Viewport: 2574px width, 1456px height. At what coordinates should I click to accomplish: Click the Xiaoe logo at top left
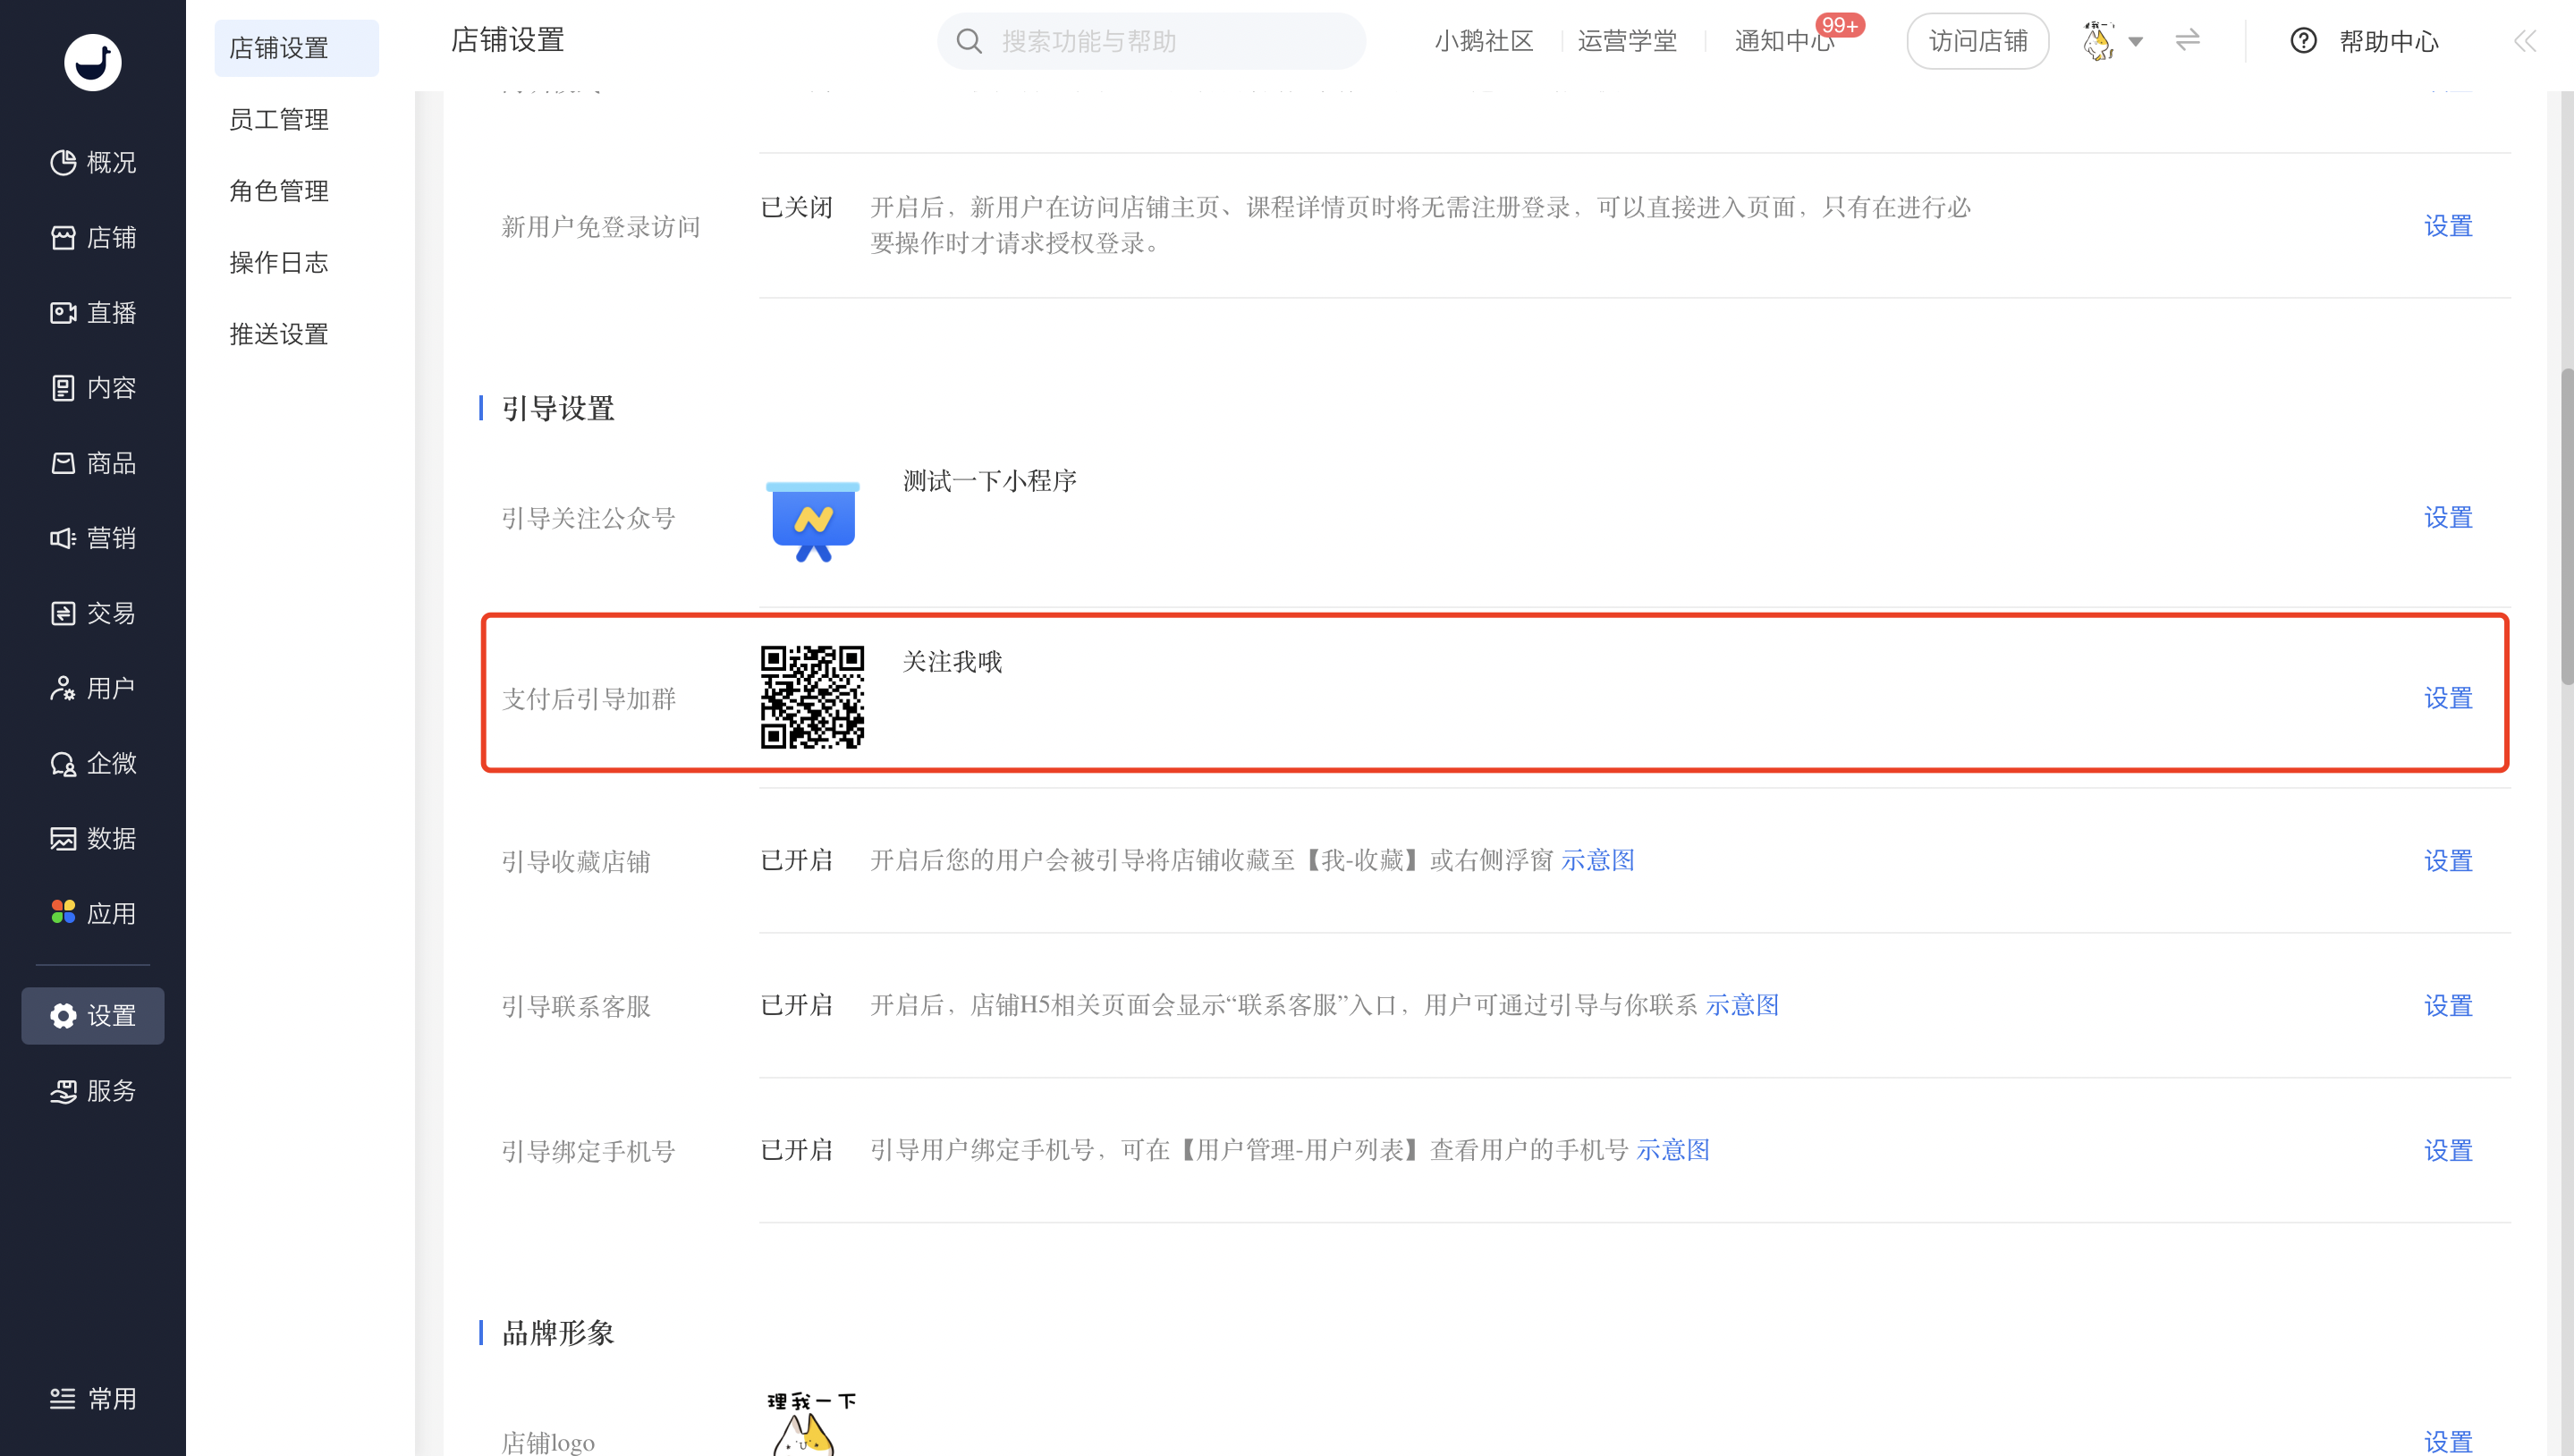coord(93,62)
